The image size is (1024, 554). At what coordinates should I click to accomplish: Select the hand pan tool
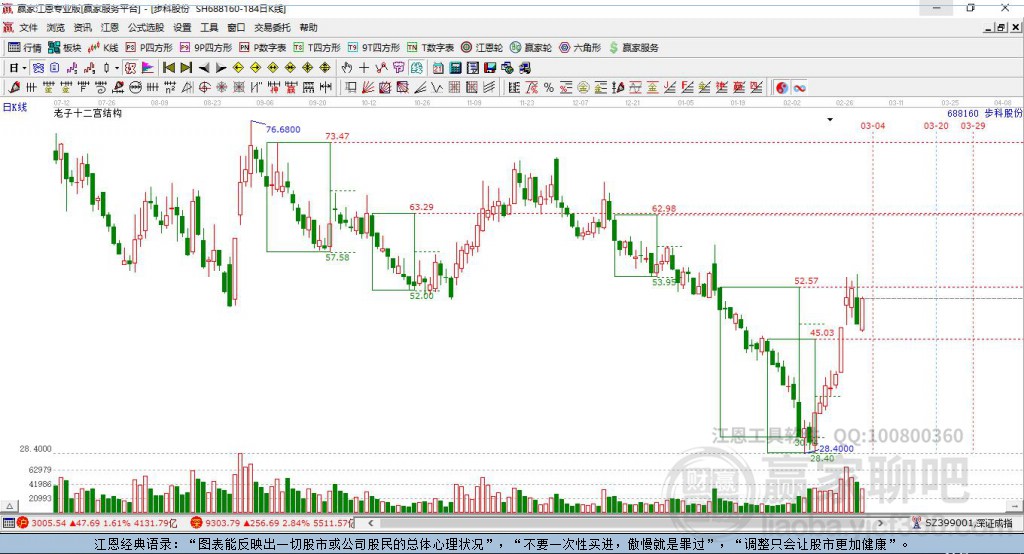coord(347,68)
